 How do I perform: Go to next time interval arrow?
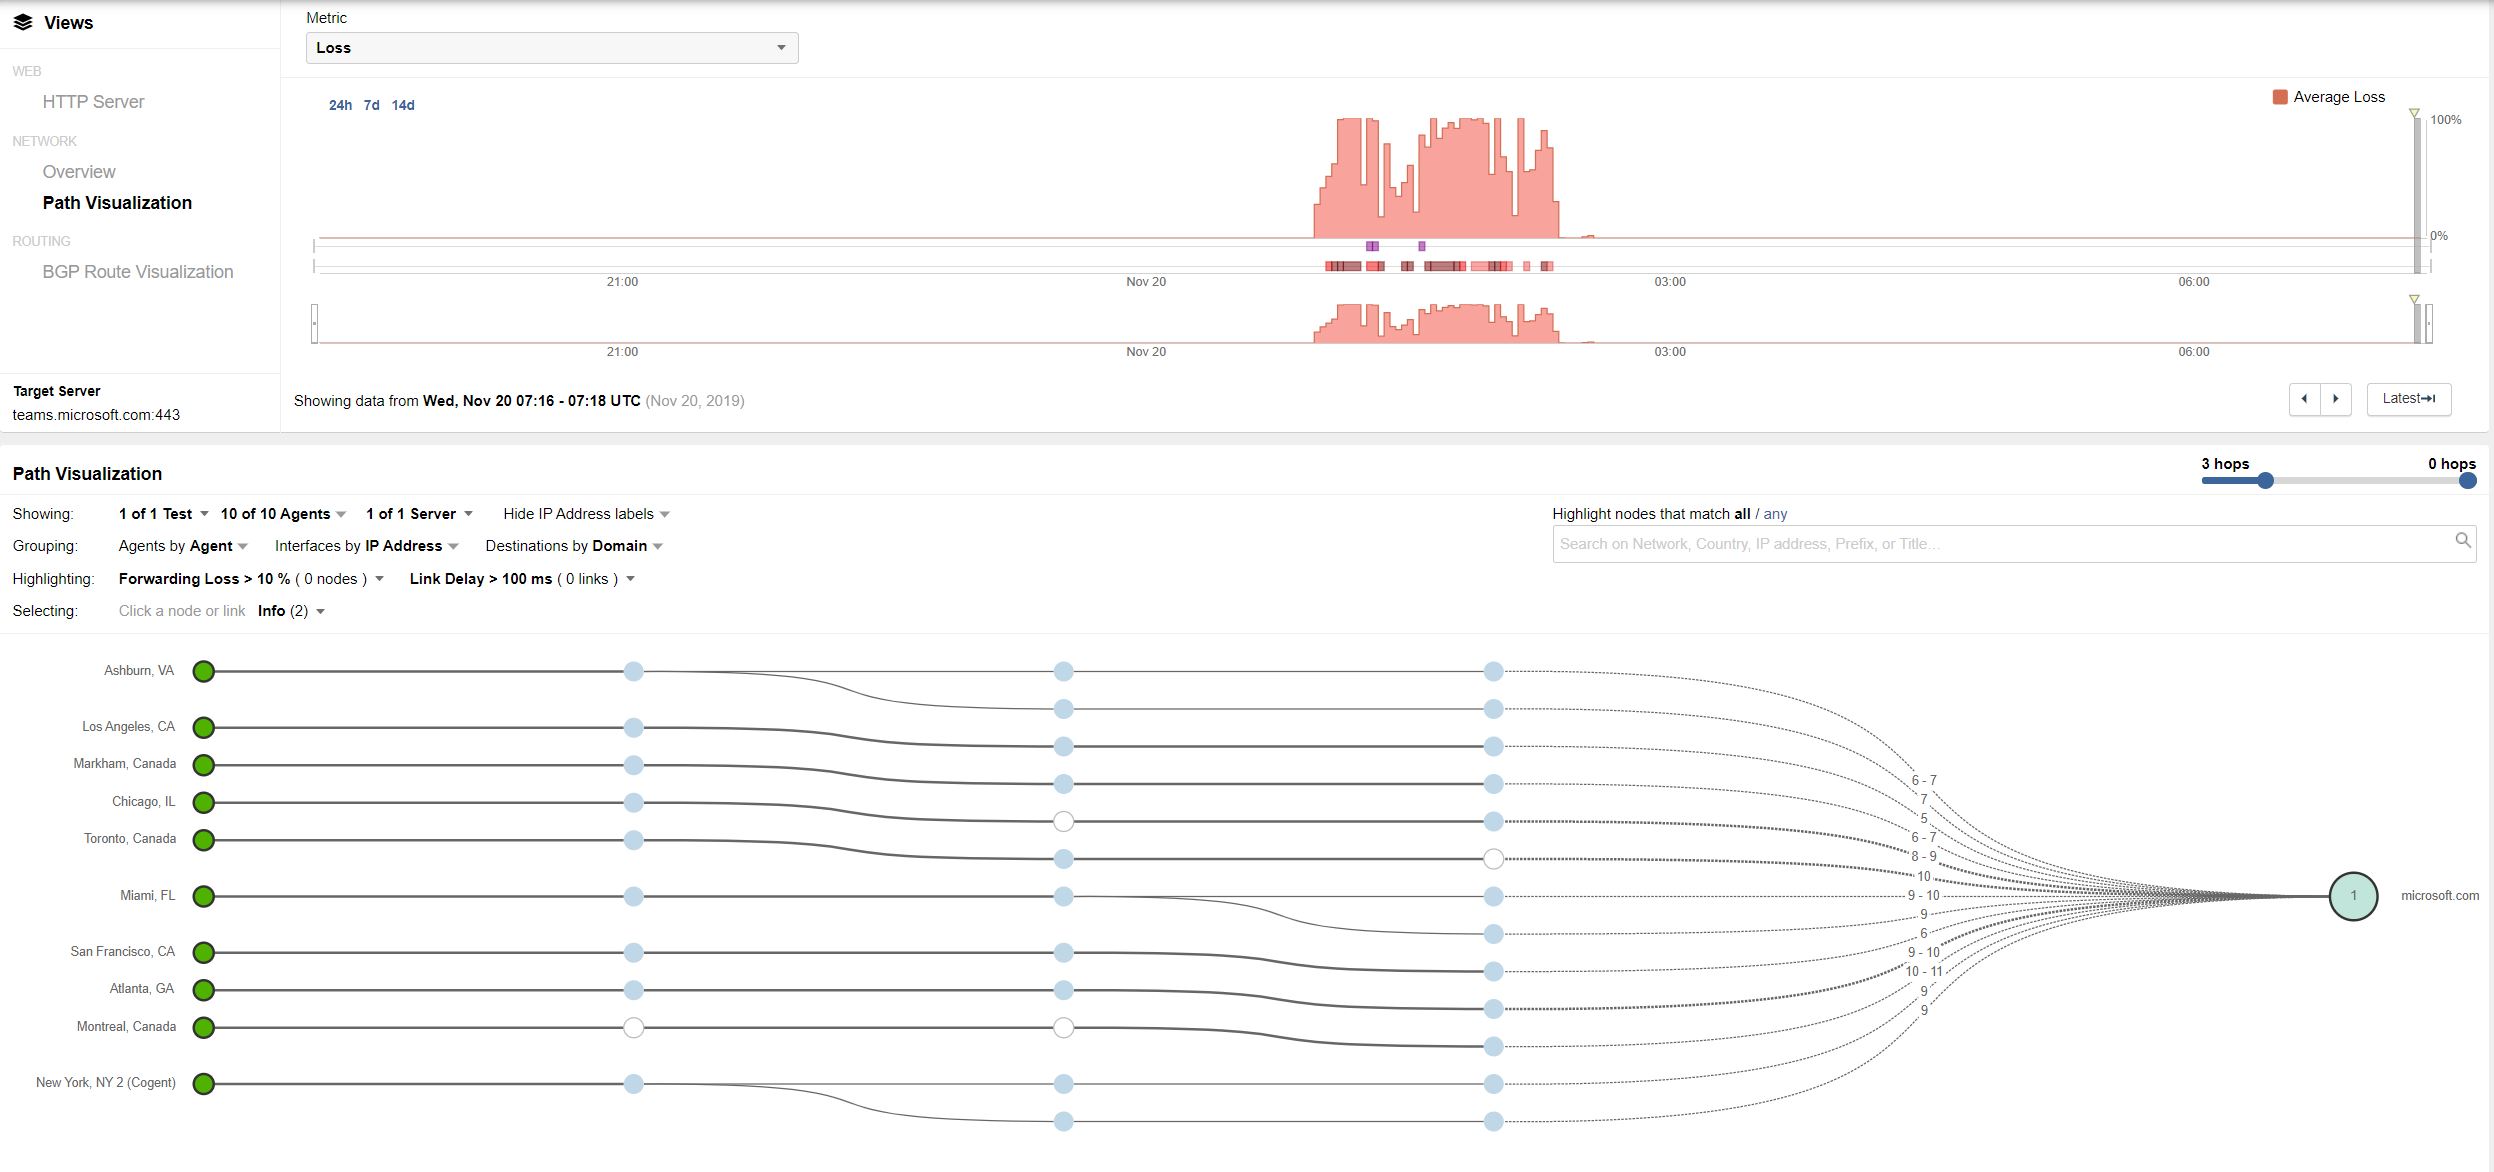coord(2336,399)
